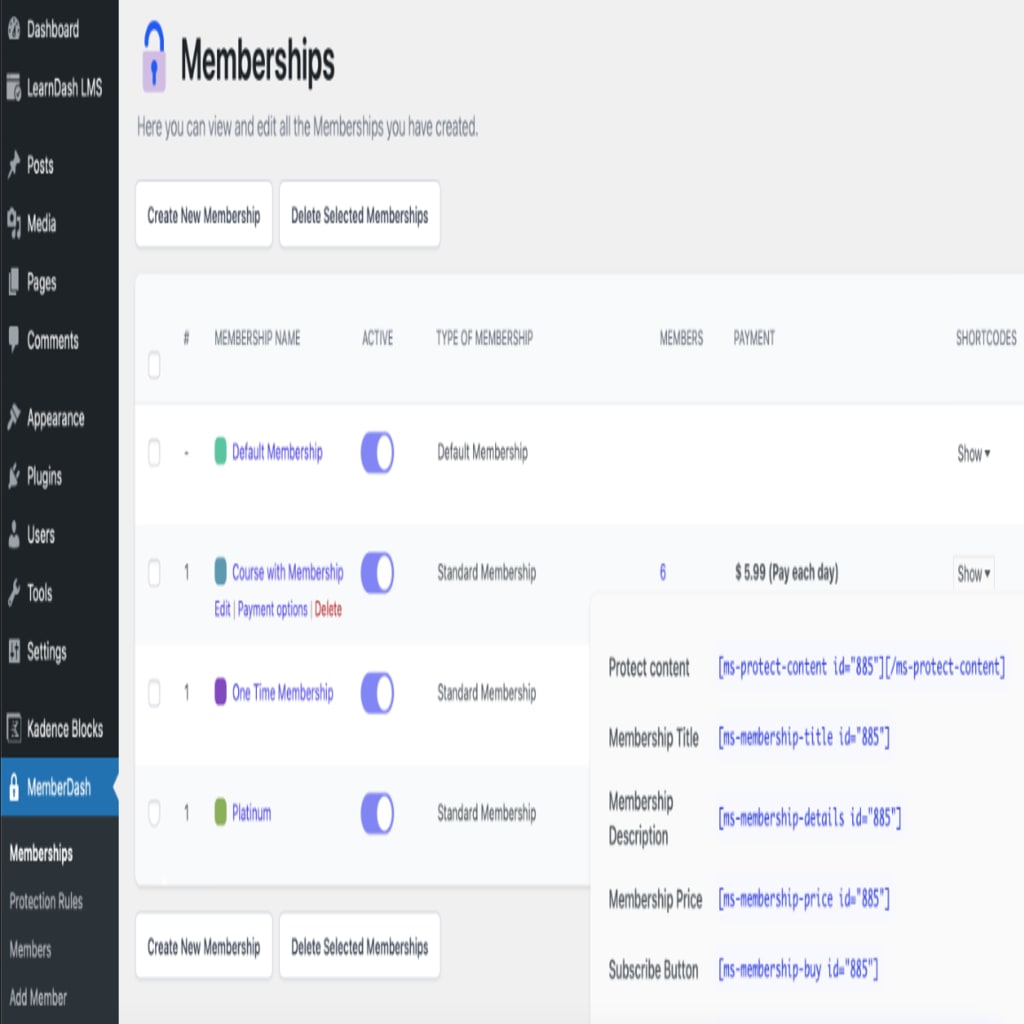1024x1024 pixels.
Task: Click Edit under Course with Membership
Action: tap(223, 609)
